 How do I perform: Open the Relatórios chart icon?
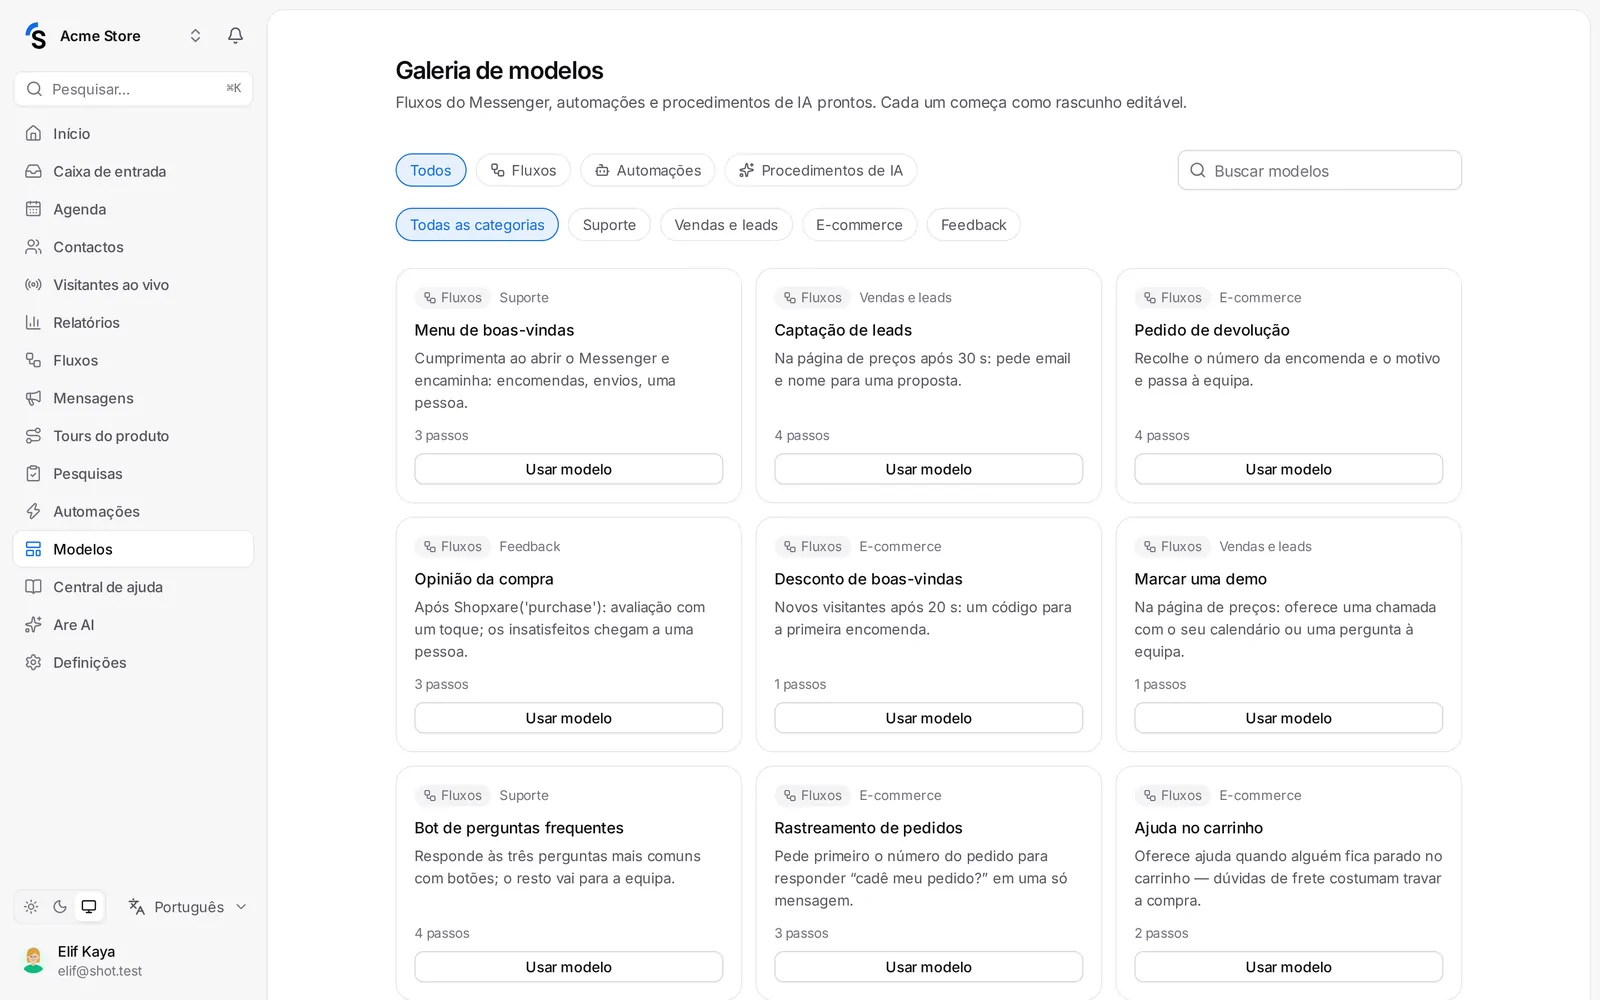(x=33, y=322)
